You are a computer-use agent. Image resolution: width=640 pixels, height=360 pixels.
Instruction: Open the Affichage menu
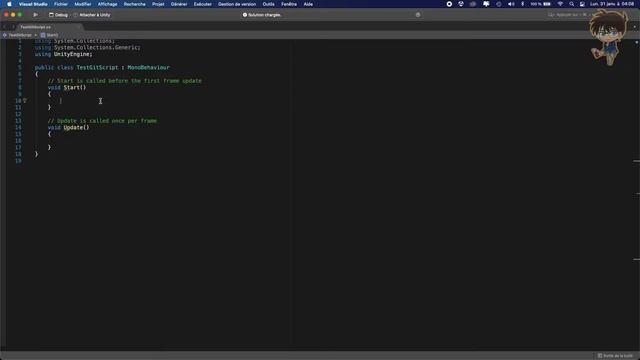107,4
